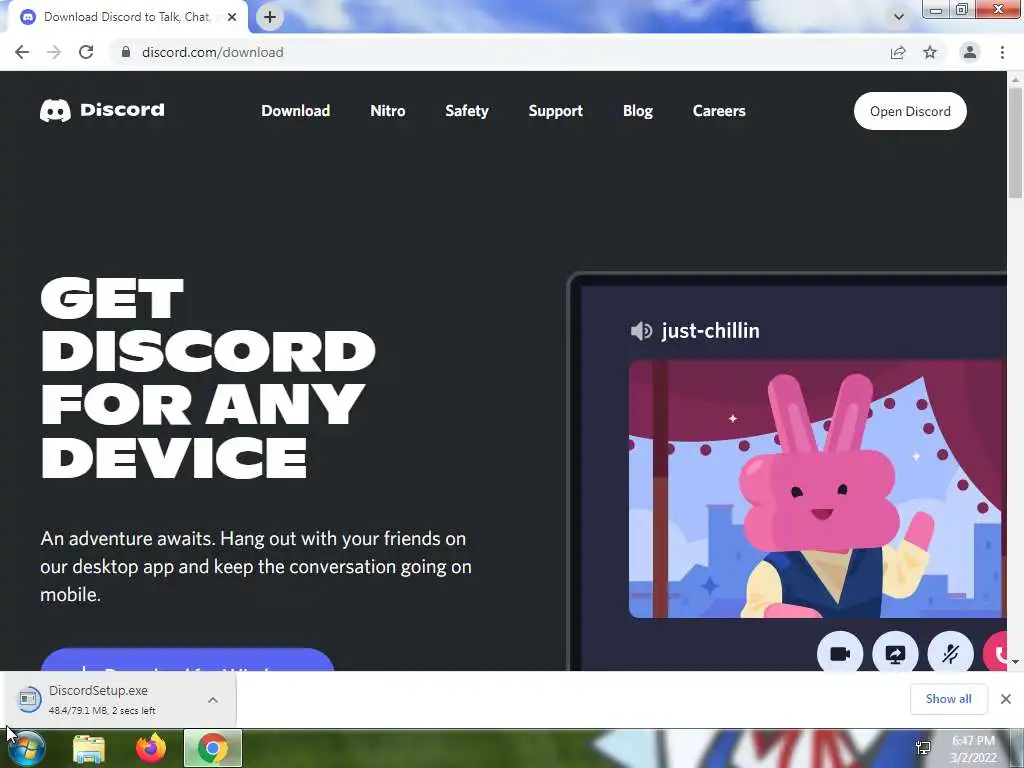The width and height of the screenshot is (1024, 768).
Task: Click the page vertical scrollbar thumb
Action: 1015,142
